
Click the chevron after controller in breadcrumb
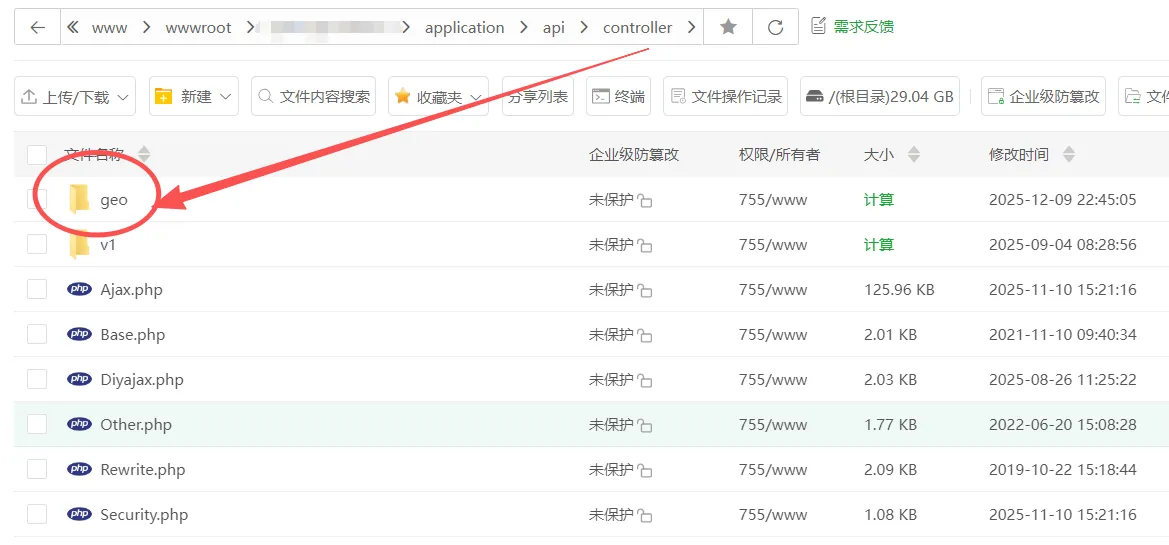click(691, 28)
